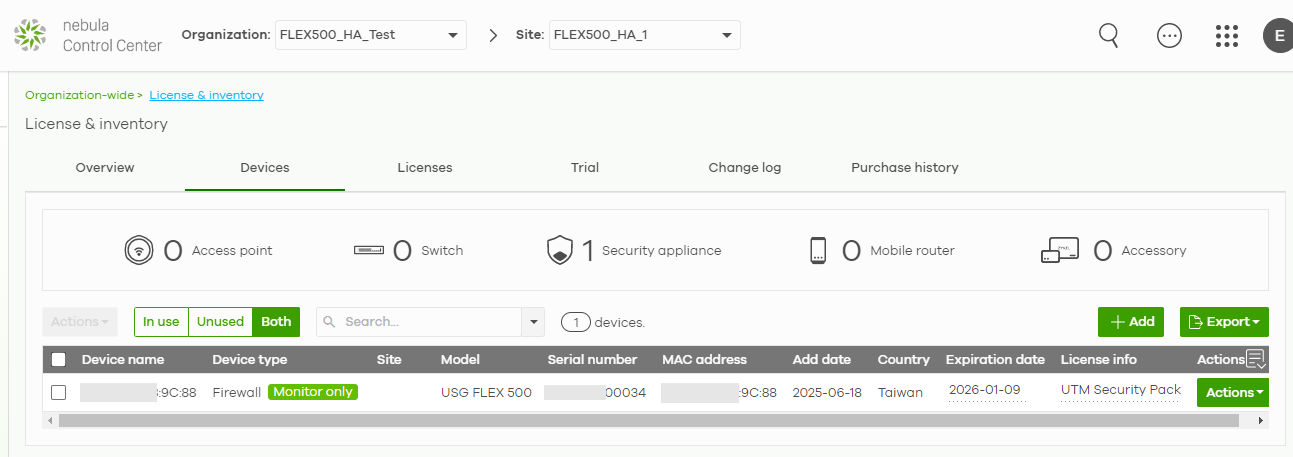Sort by Expiration date column header
This screenshot has height=457, width=1293.
point(995,359)
